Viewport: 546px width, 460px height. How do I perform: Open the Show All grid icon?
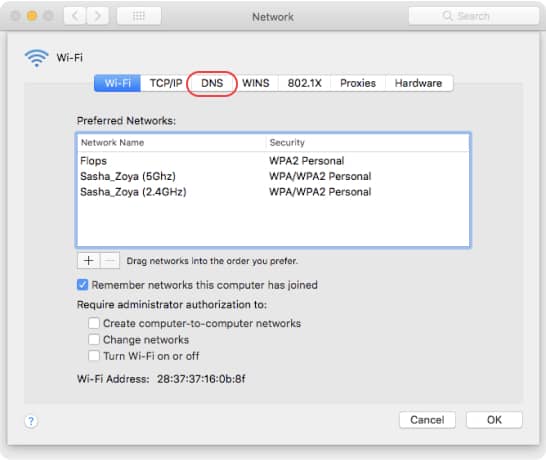(139, 16)
